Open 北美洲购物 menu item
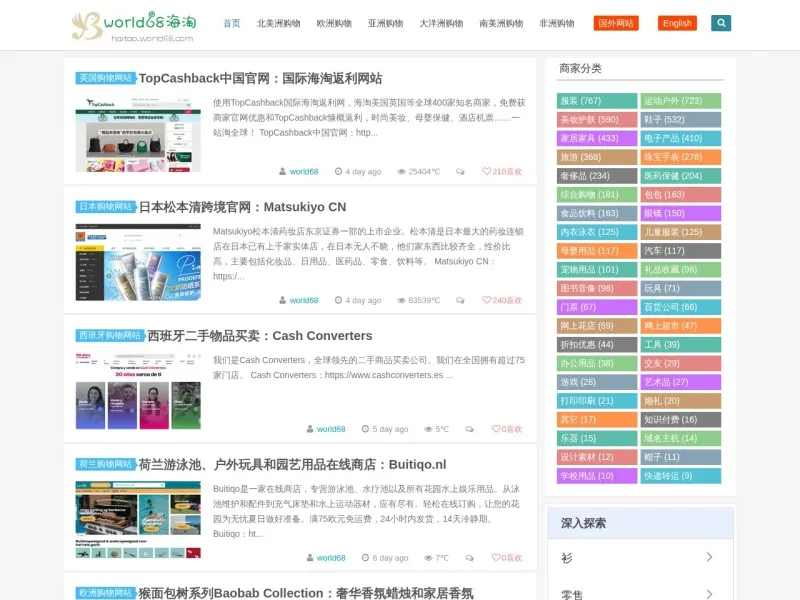The width and height of the screenshot is (800, 600). 279,23
